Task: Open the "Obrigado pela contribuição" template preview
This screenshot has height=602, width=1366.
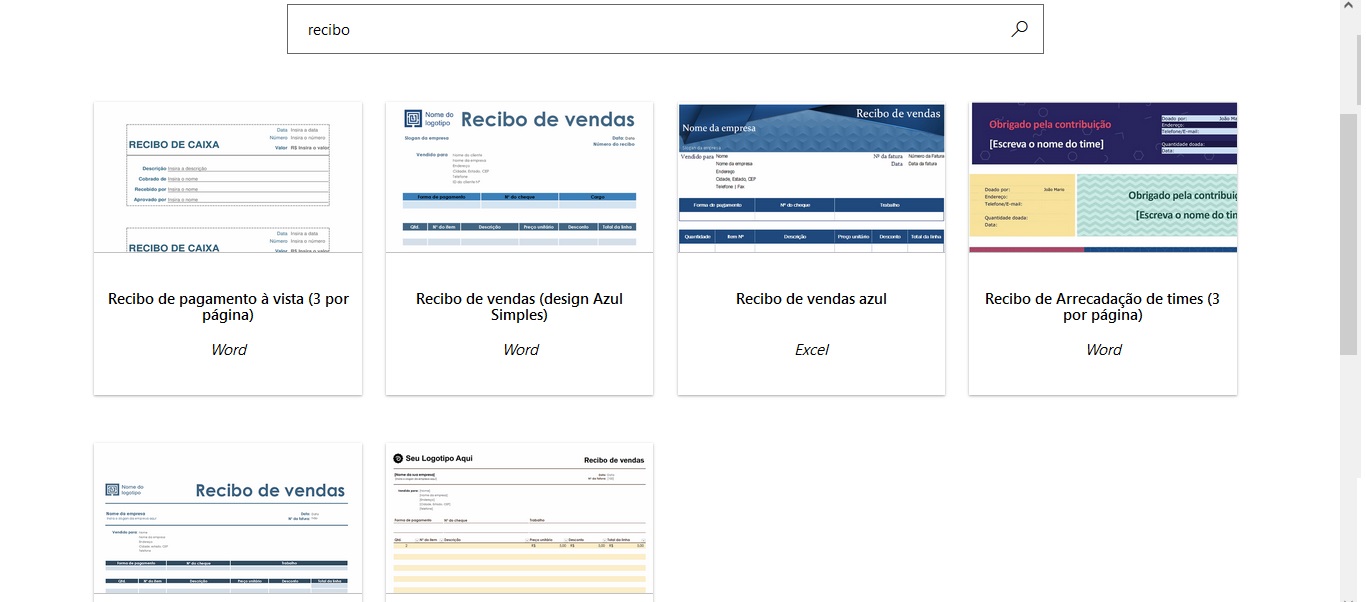Action: (x=1103, y=177)
